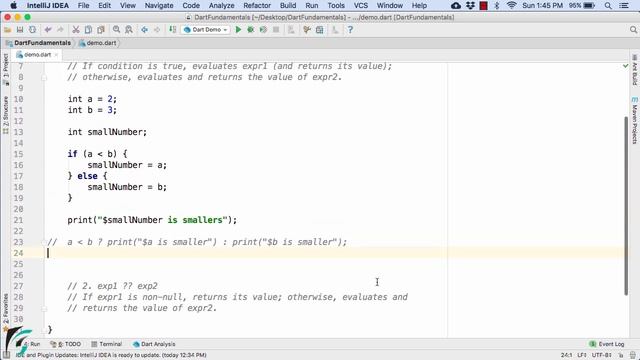Open the Dropbox menu bar icon
Image resolution: width=640 pixels, height=360 pixels.
[x=470, y=6]
